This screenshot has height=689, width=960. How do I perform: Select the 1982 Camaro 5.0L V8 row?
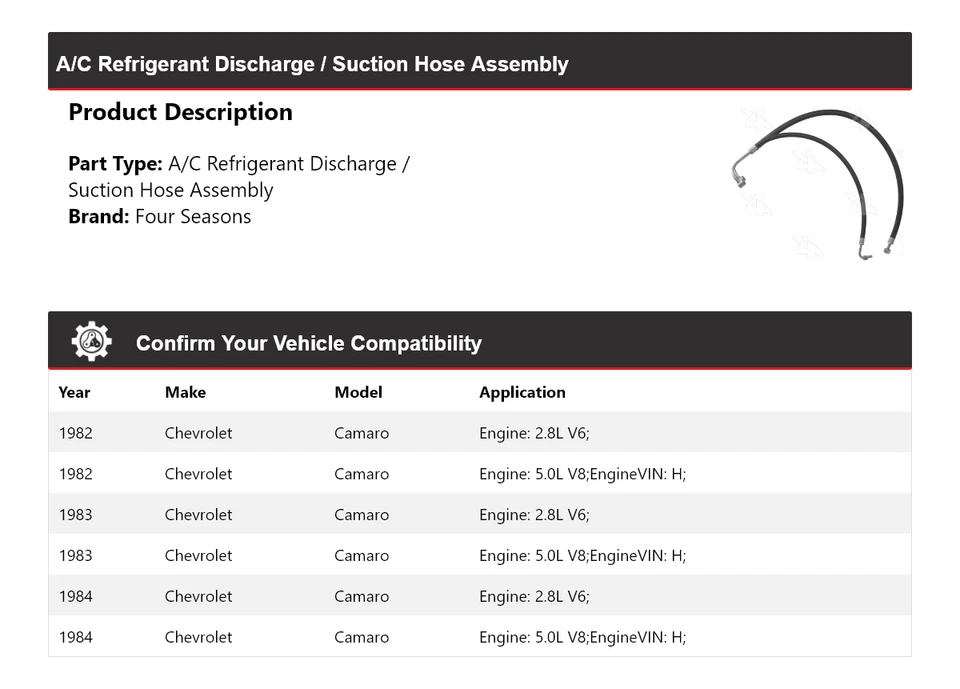(480, 474)
